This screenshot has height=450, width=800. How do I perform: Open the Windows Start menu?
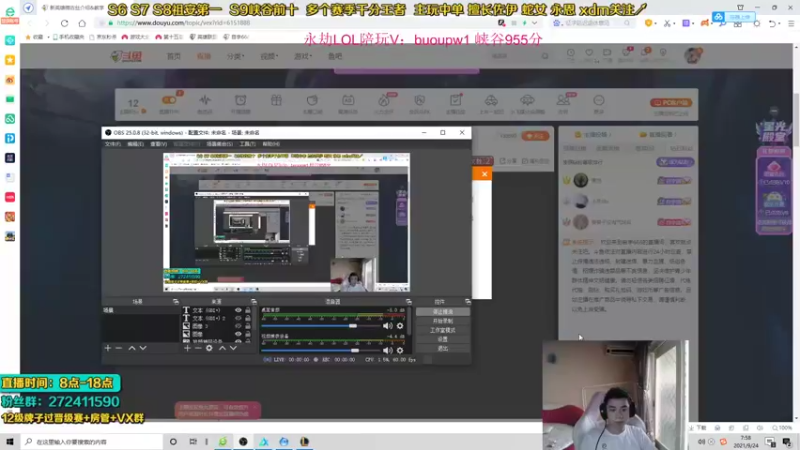[10, 442]
